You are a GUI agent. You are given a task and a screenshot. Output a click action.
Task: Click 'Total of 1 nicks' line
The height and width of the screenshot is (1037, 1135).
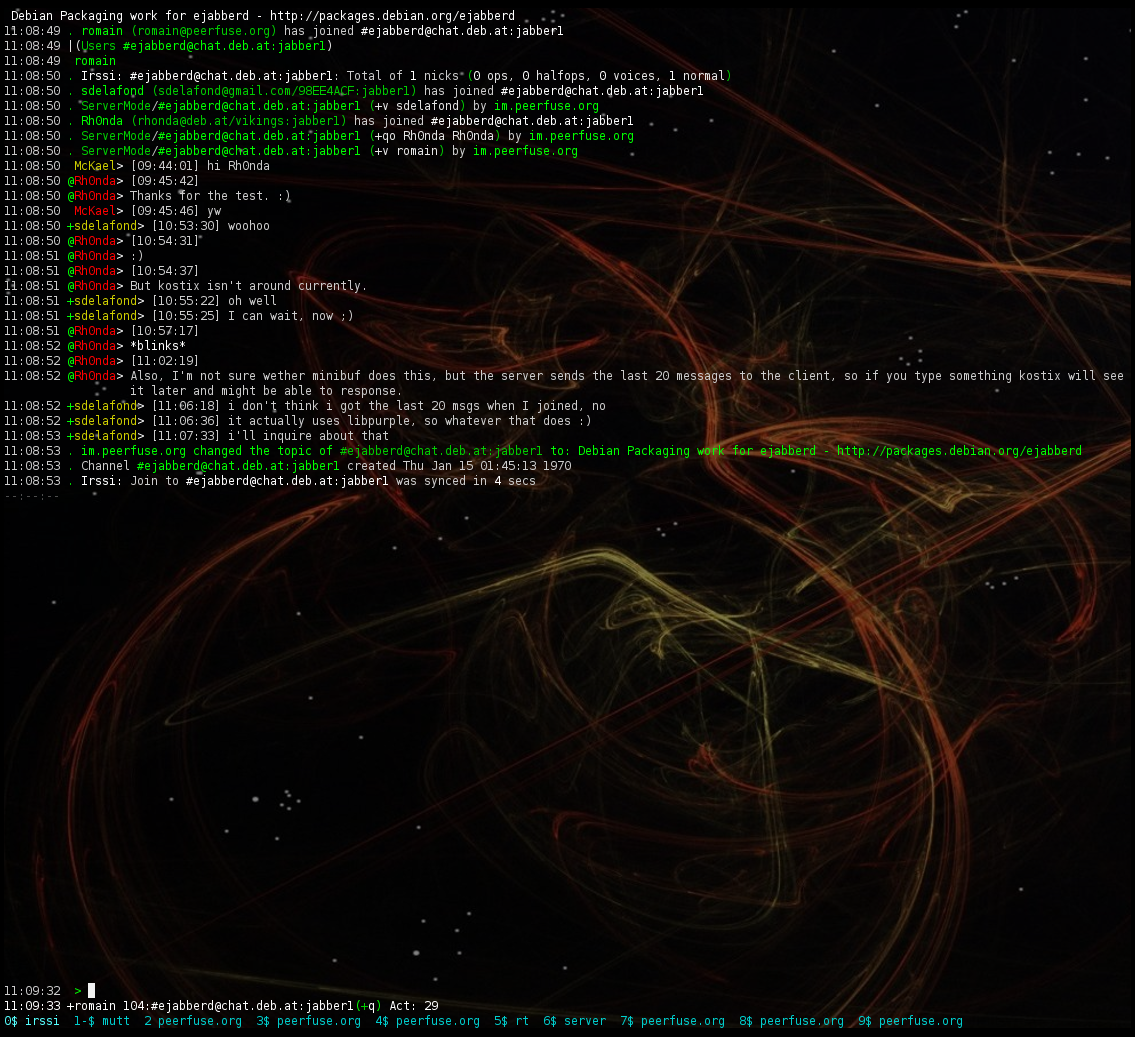pos(402,75)
